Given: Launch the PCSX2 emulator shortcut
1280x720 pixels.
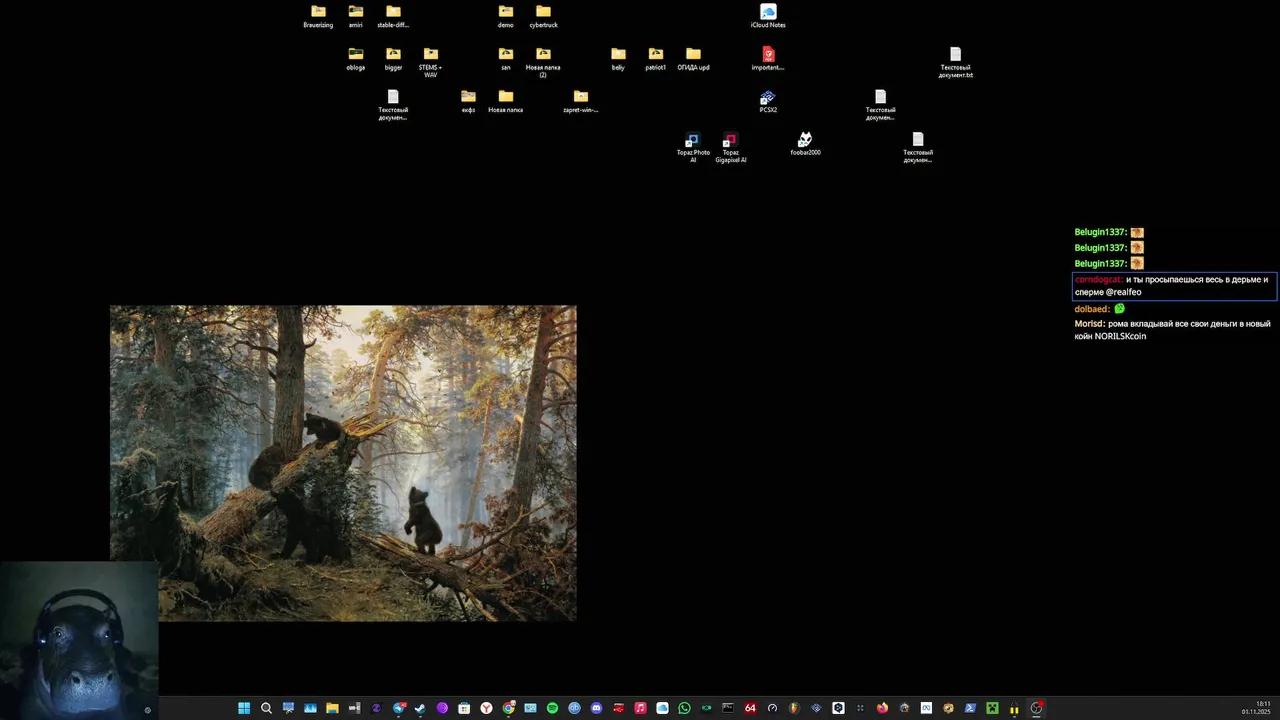Looking at the screenshot, I should pyautogui.click(x=768, y=102).
